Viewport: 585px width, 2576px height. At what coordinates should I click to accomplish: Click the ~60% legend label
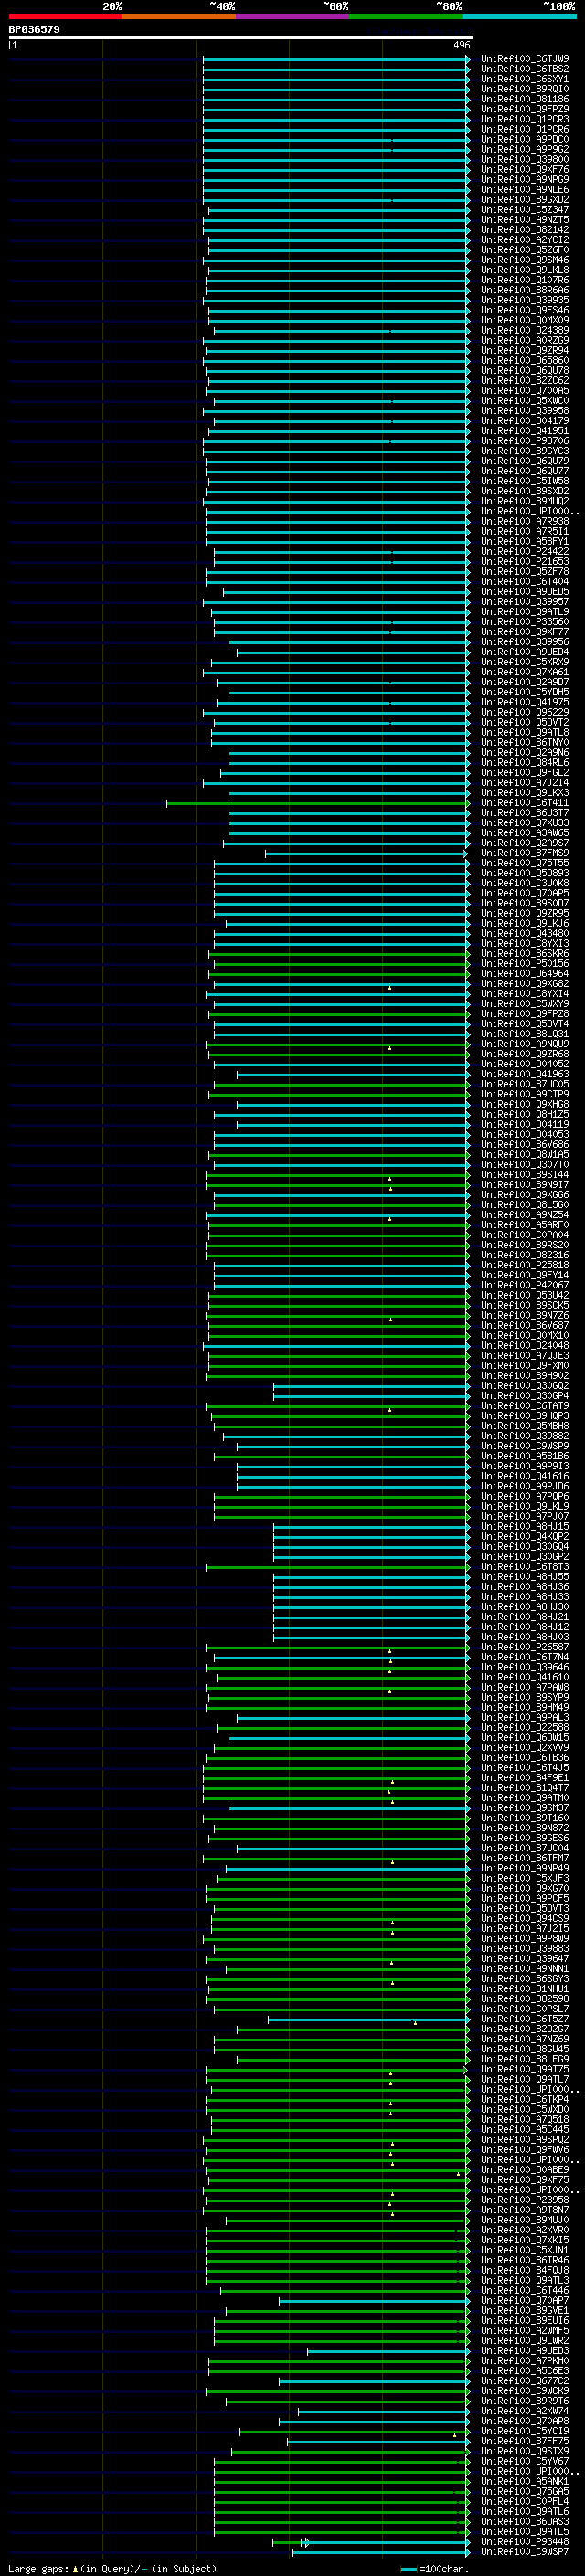(335, 6)
